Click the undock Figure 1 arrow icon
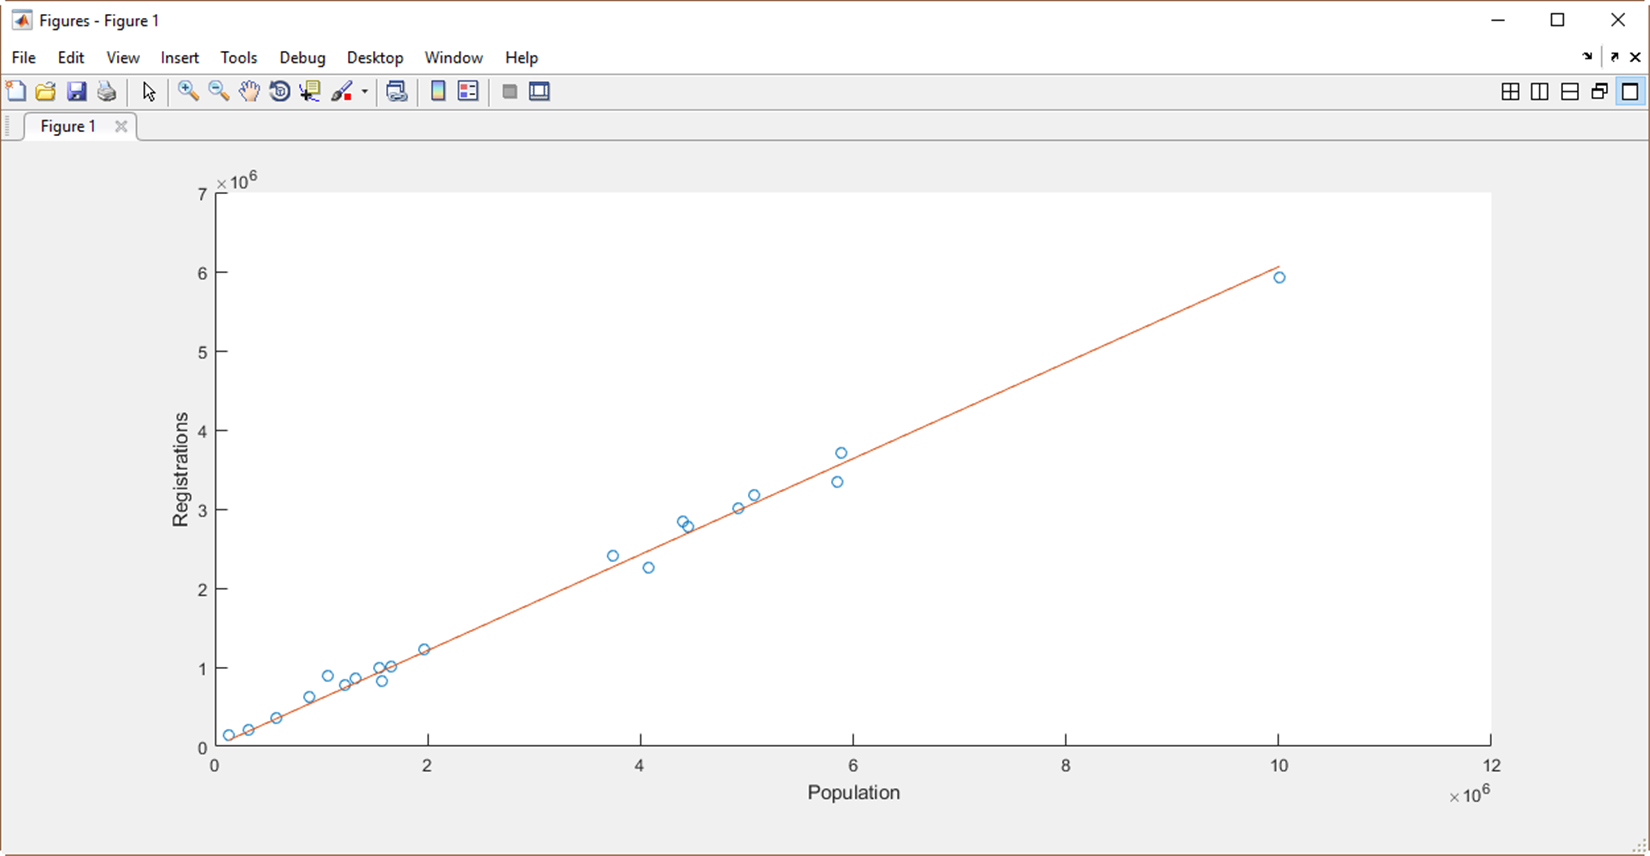The image size is (1650, 856). 1615,57
